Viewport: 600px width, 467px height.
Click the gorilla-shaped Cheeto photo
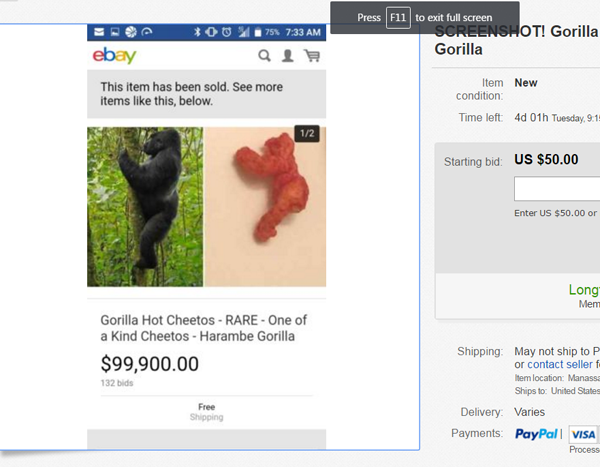[265, 207]
